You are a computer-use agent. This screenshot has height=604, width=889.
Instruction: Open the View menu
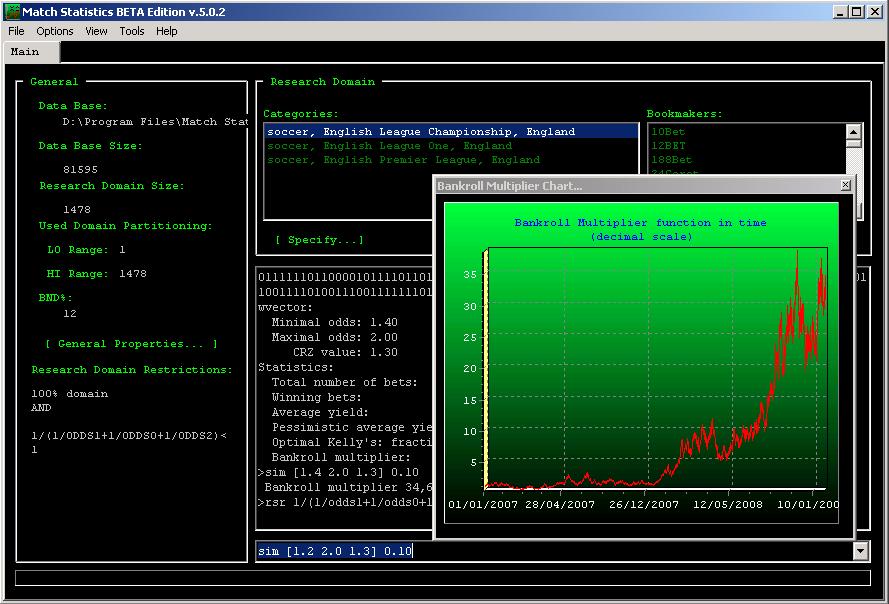point(96,31)
